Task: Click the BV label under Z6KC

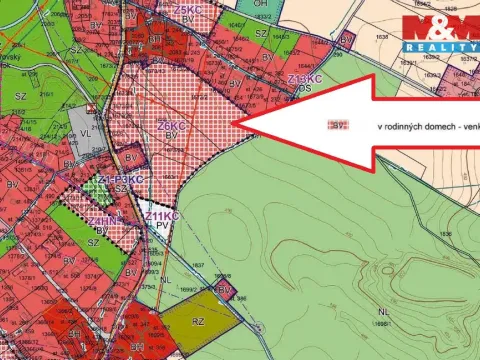Action: click(171, 136)
